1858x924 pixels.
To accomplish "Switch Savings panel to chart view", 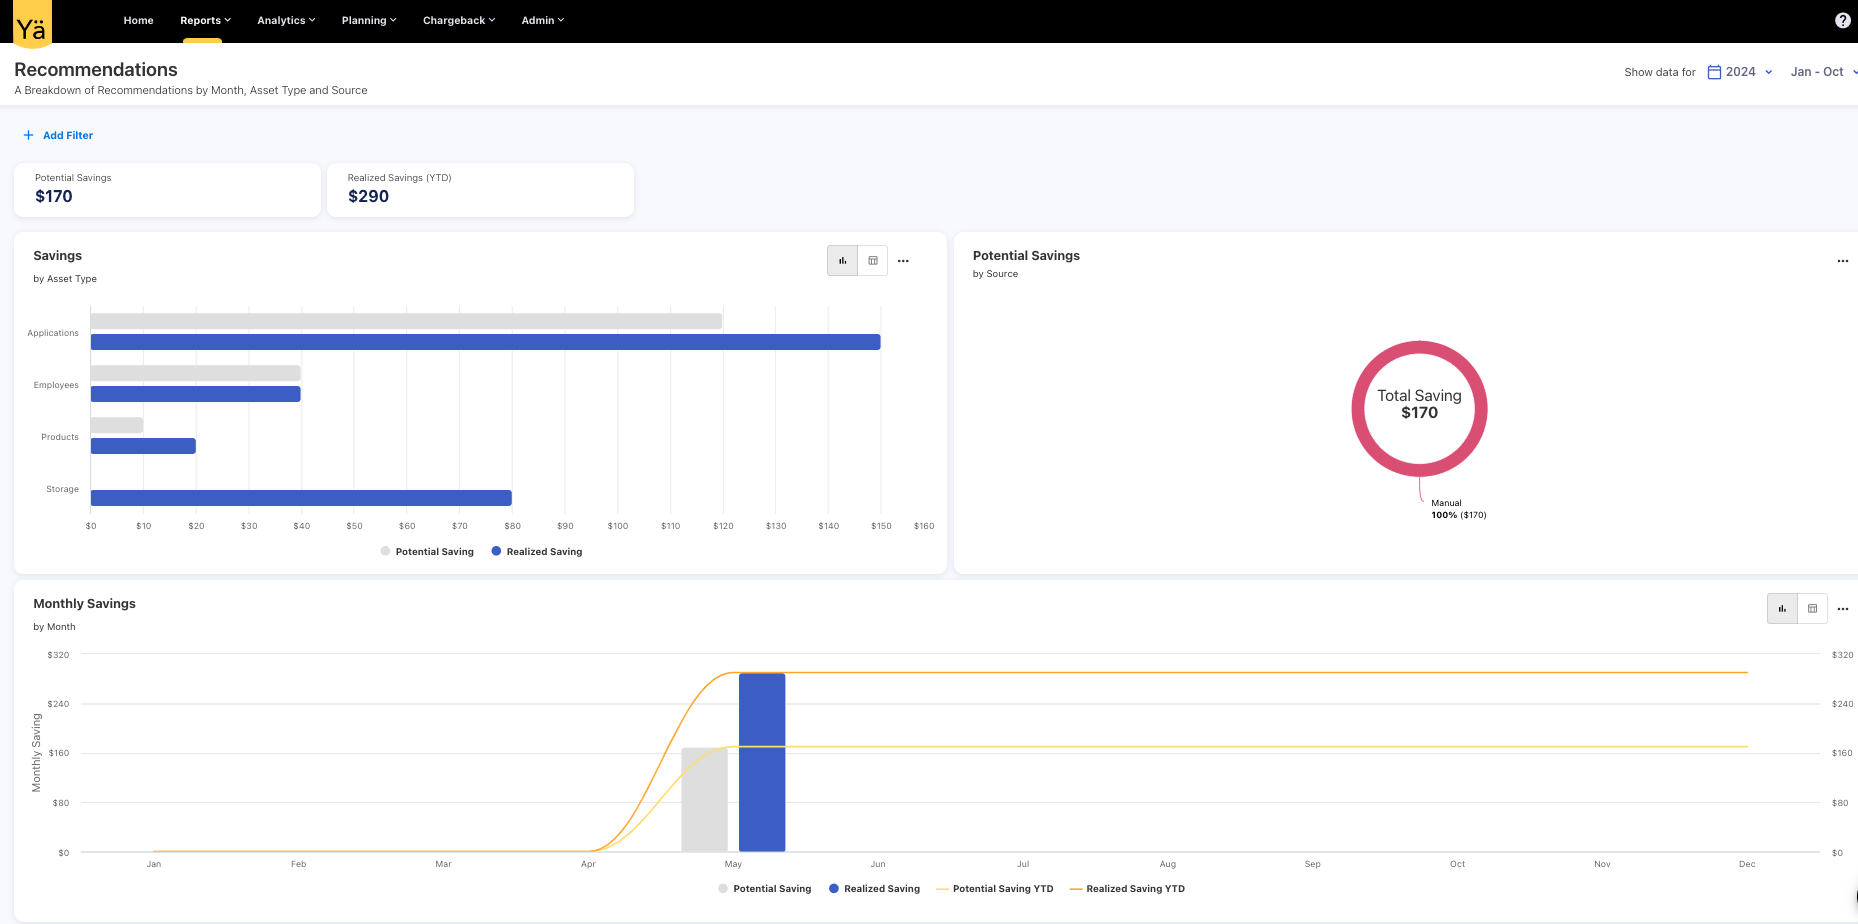I will 842,261.
